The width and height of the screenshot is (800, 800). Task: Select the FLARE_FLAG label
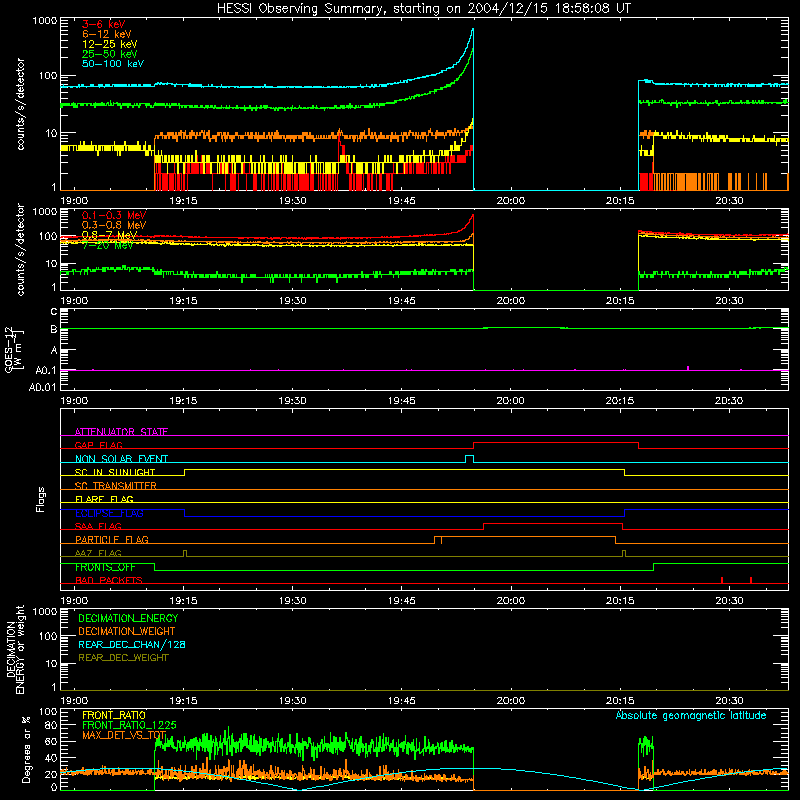coord(104,499)
